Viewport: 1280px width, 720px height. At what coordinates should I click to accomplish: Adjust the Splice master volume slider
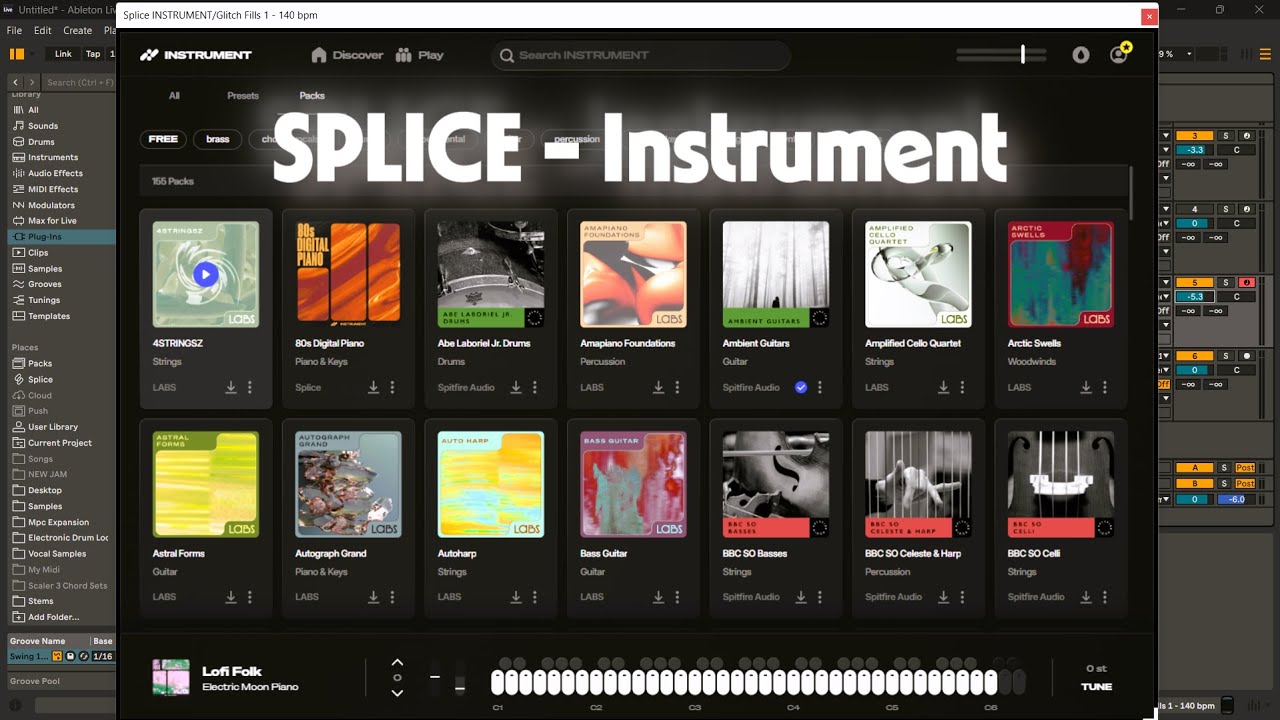(1001, 55)
